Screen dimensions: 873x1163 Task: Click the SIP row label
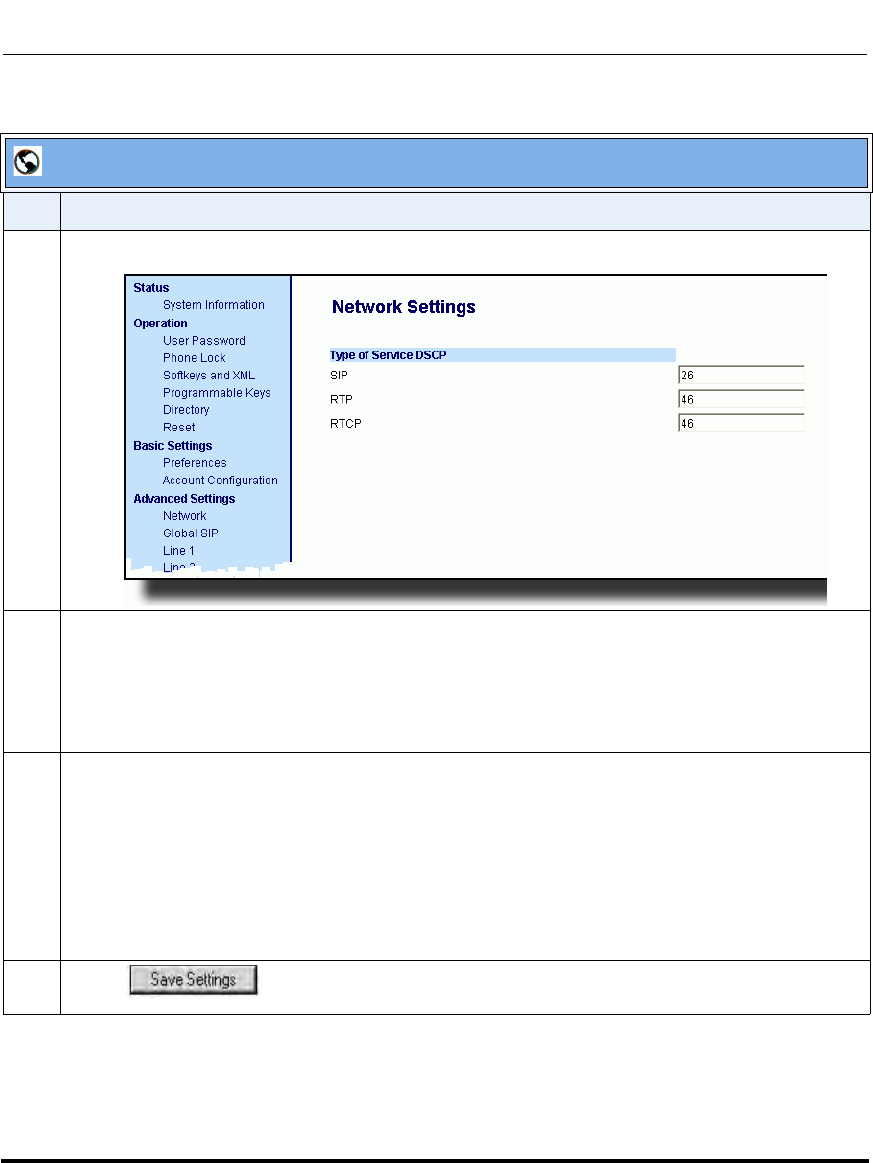tap(339, 375)
